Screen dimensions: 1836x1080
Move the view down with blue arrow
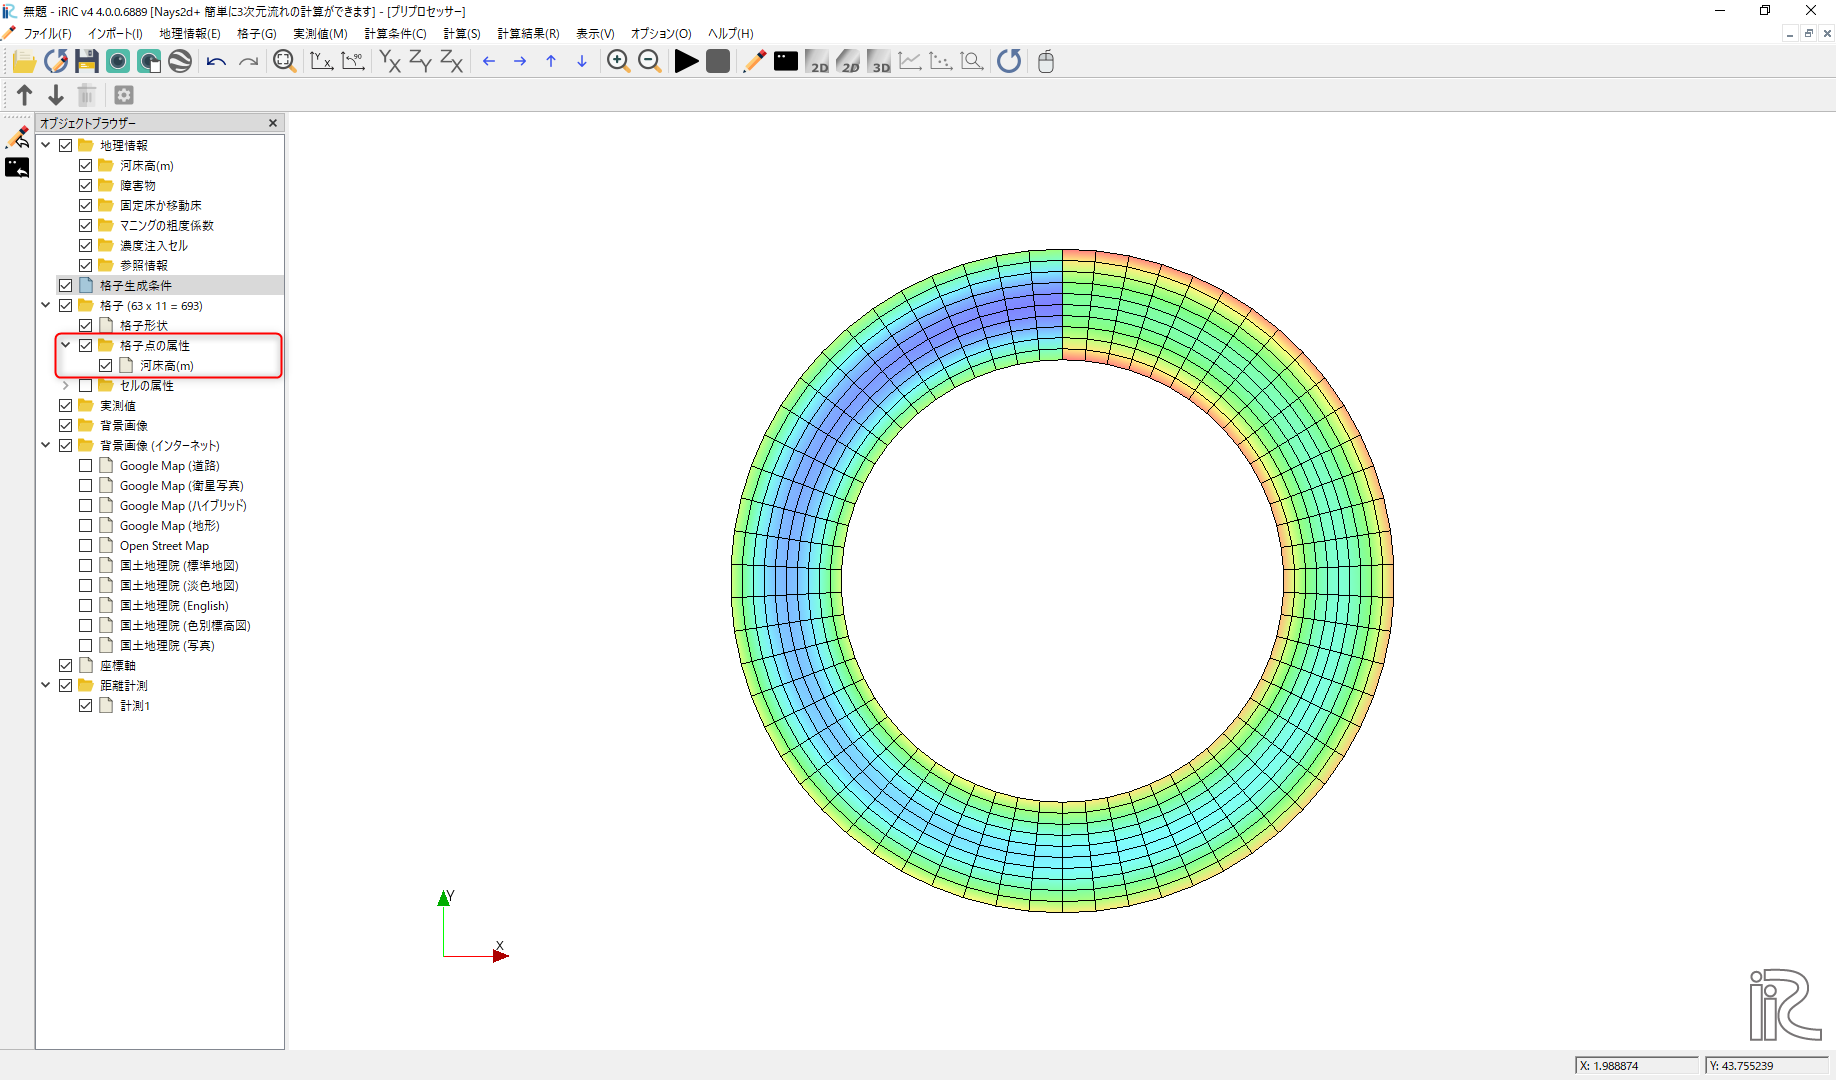582,62
